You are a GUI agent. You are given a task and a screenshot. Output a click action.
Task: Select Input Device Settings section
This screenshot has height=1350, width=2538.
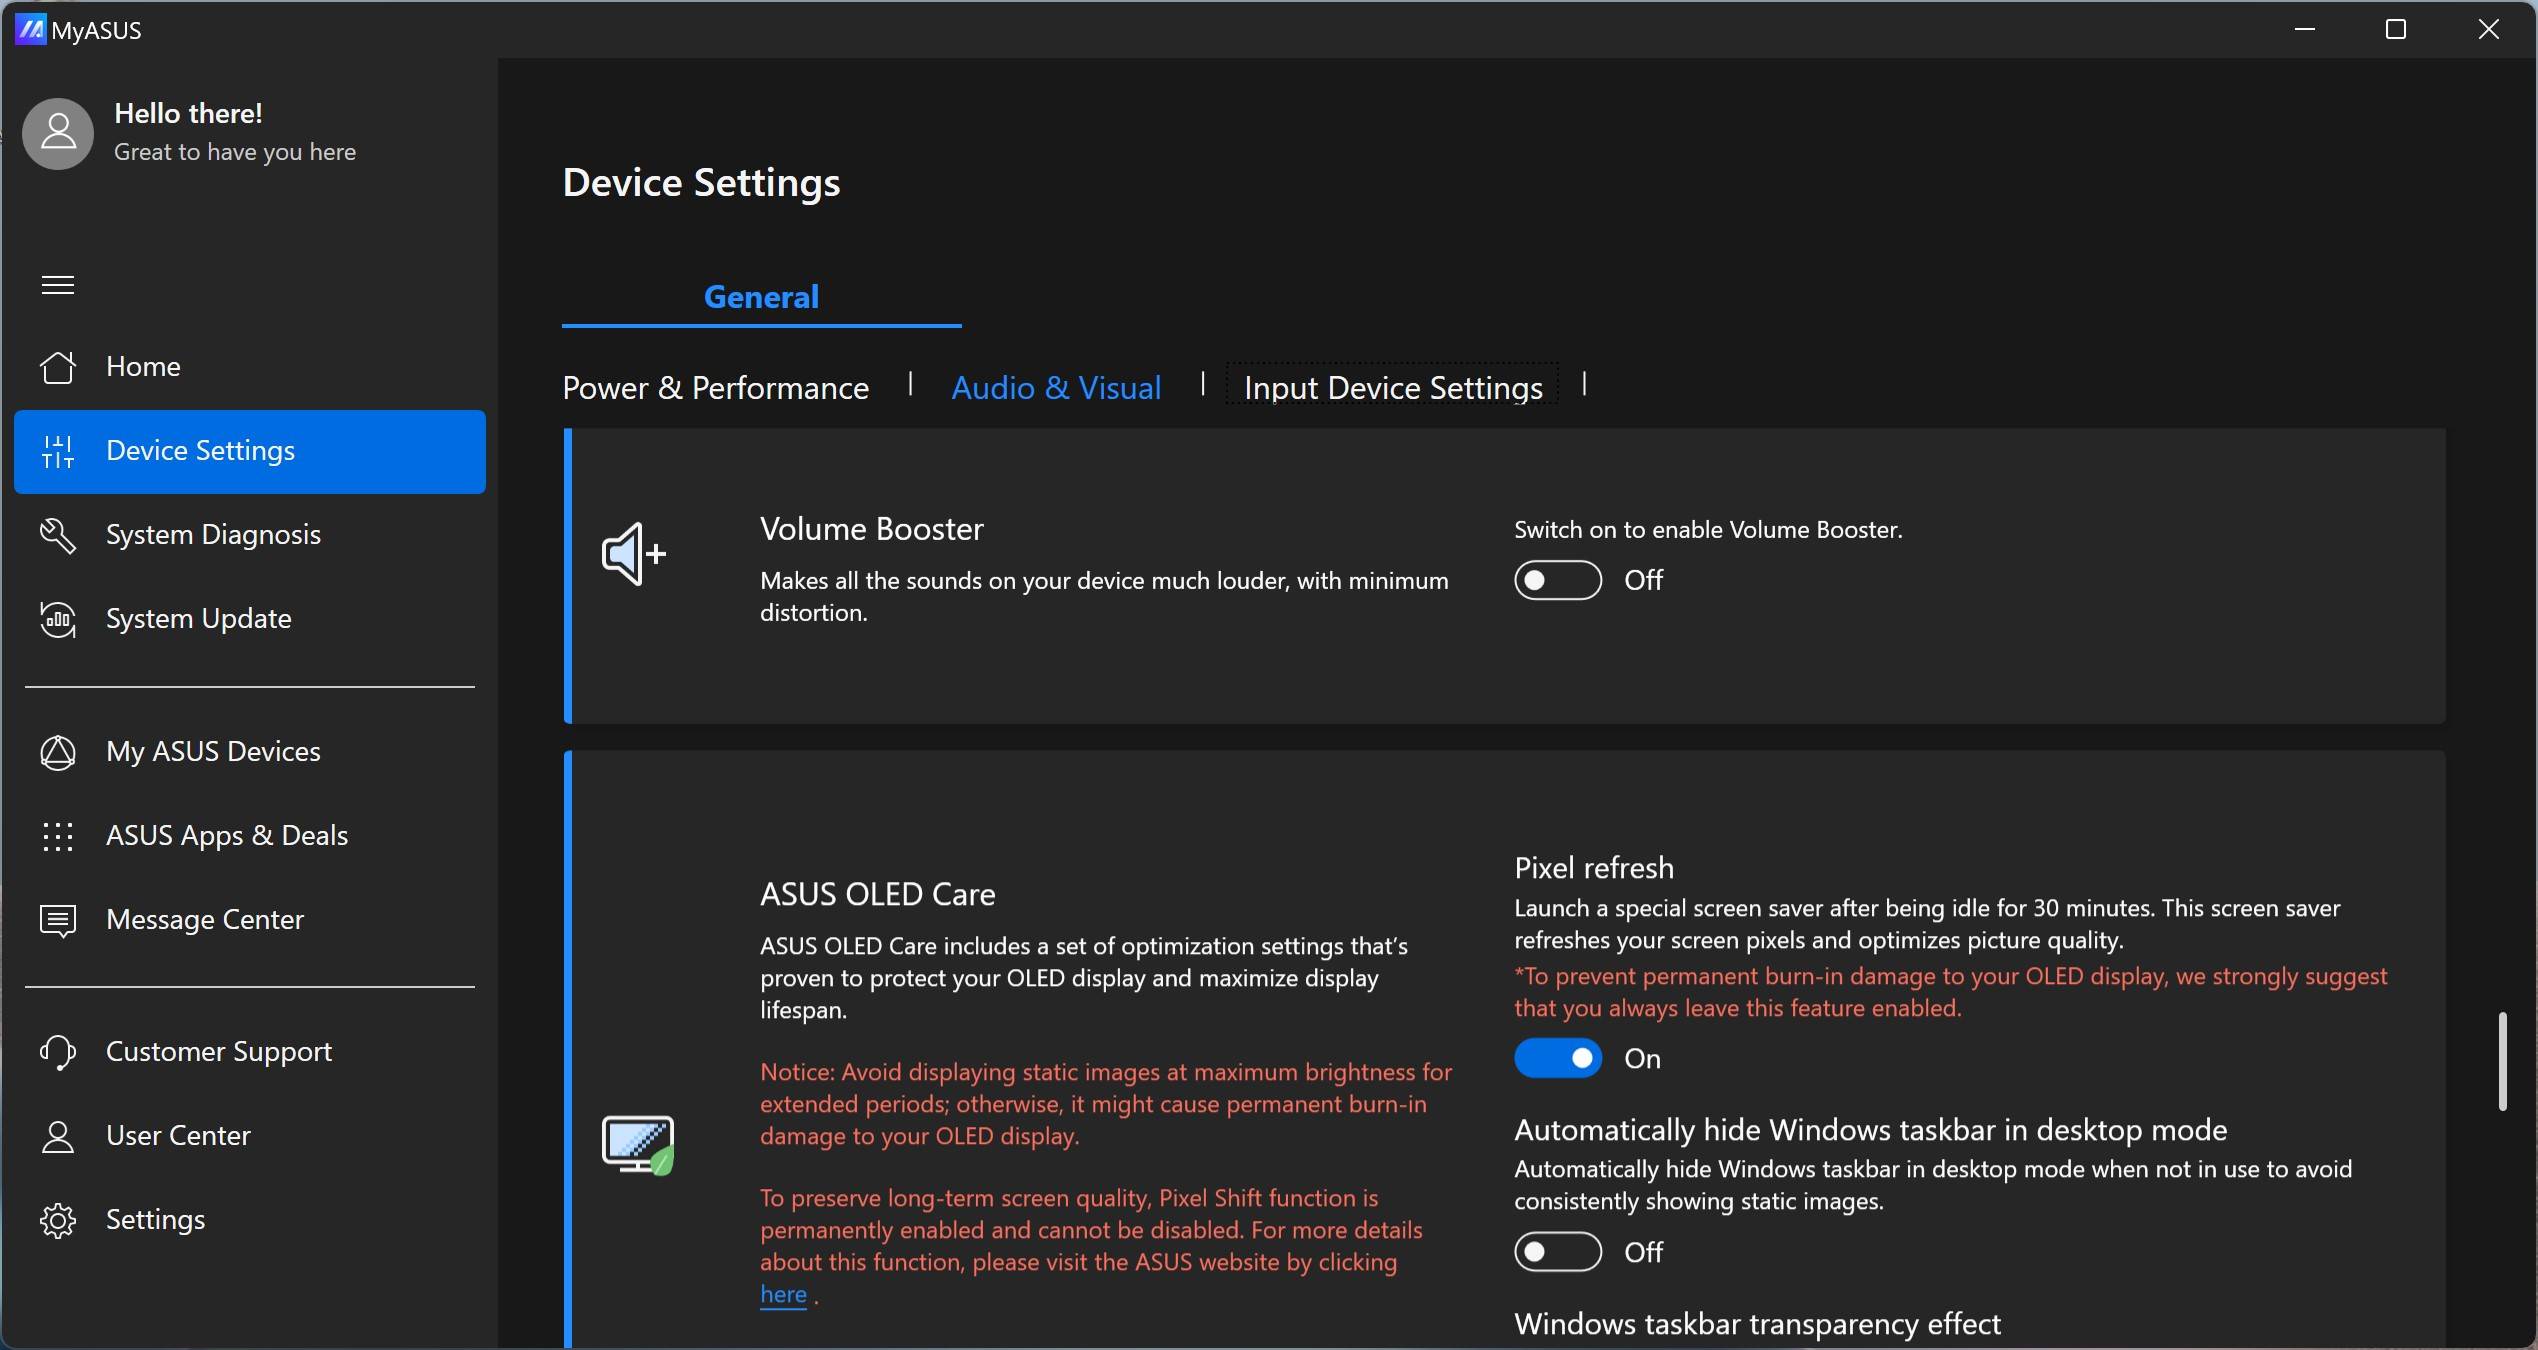tap(1392, 388)
